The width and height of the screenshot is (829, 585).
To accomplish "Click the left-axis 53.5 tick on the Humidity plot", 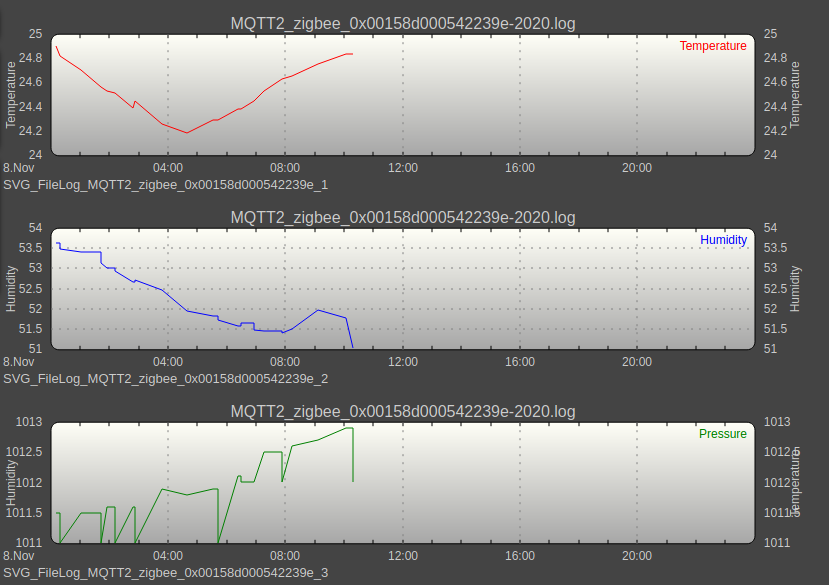I will coord(31,248).
